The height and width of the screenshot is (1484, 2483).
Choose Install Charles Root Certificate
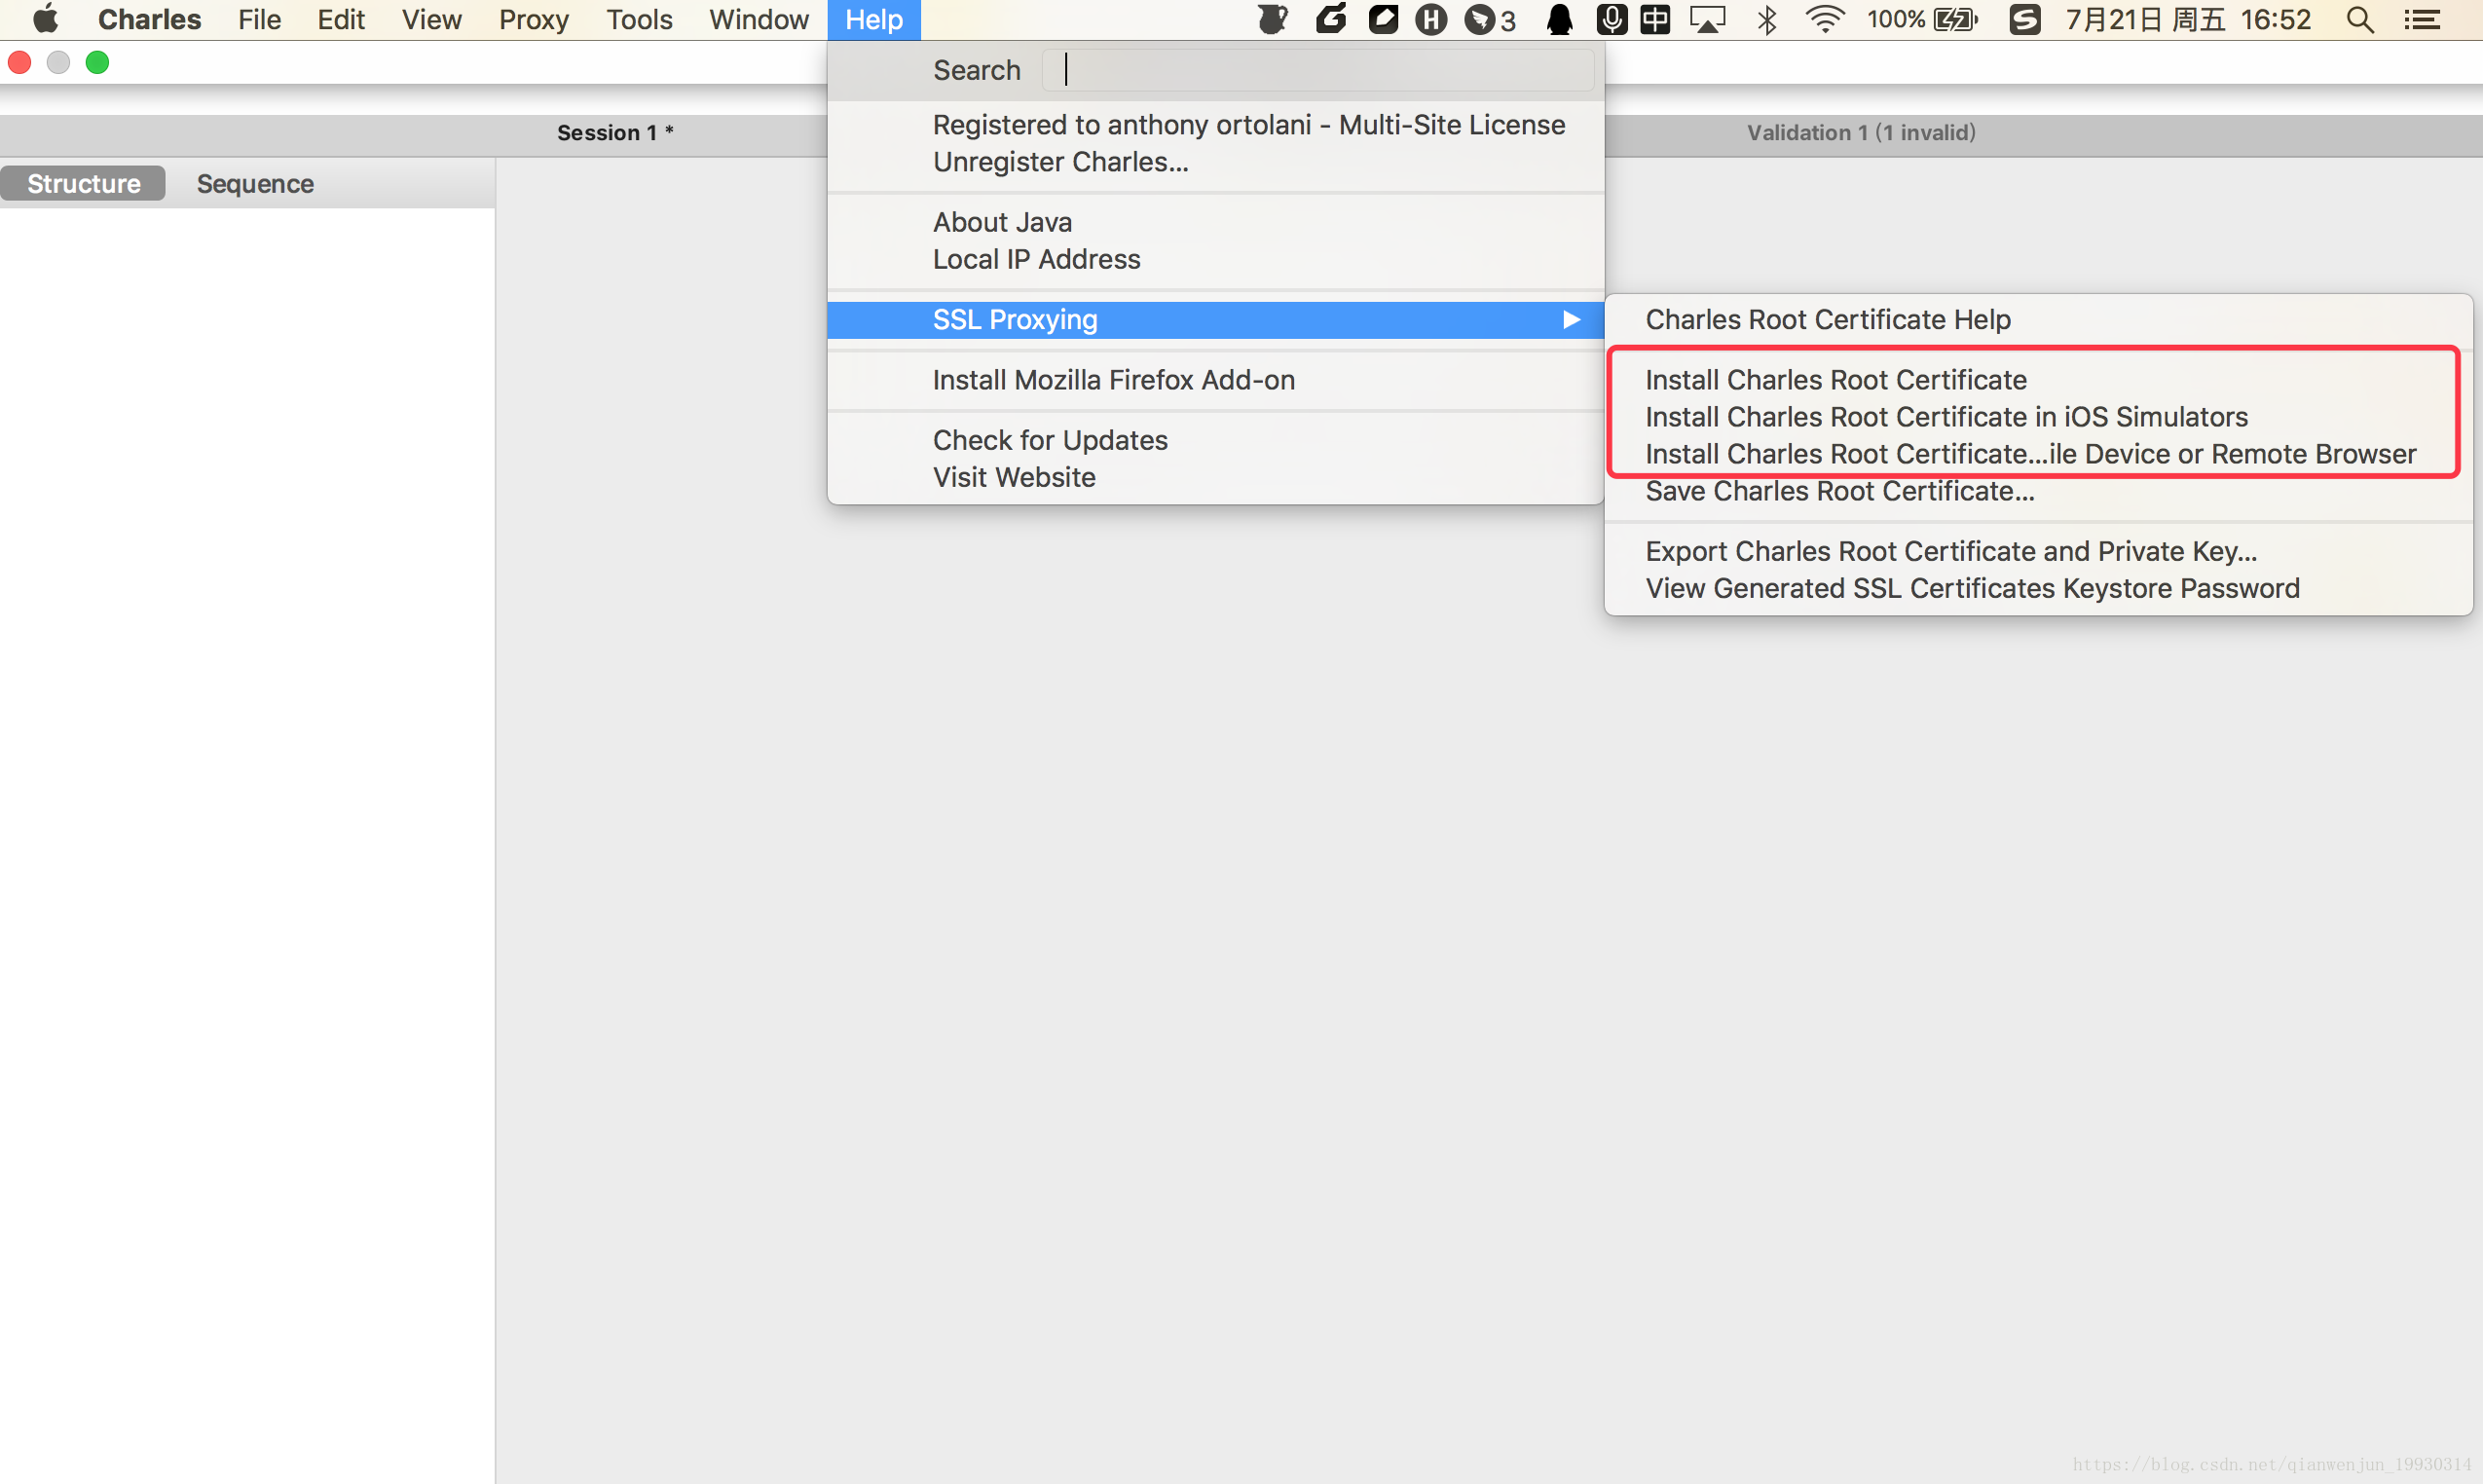tap(2039, 380)
